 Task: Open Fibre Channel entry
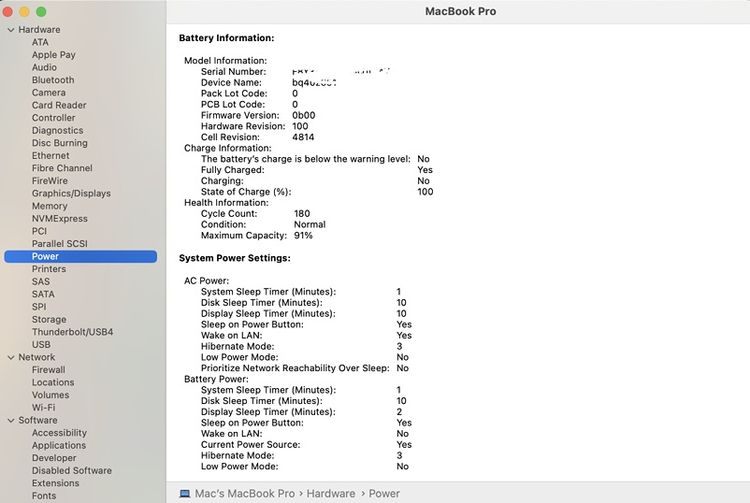(x=62, y=168)
